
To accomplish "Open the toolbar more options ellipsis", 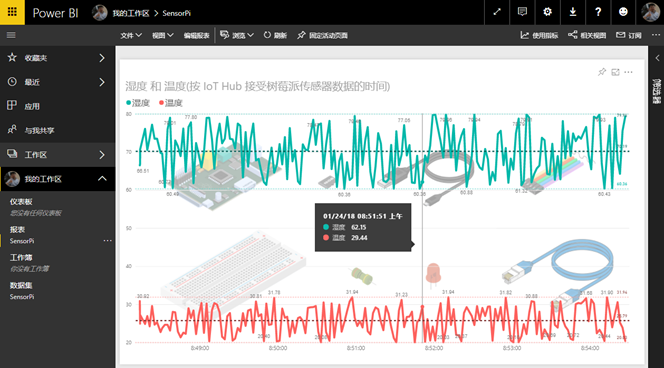I will tap(656, 35).
